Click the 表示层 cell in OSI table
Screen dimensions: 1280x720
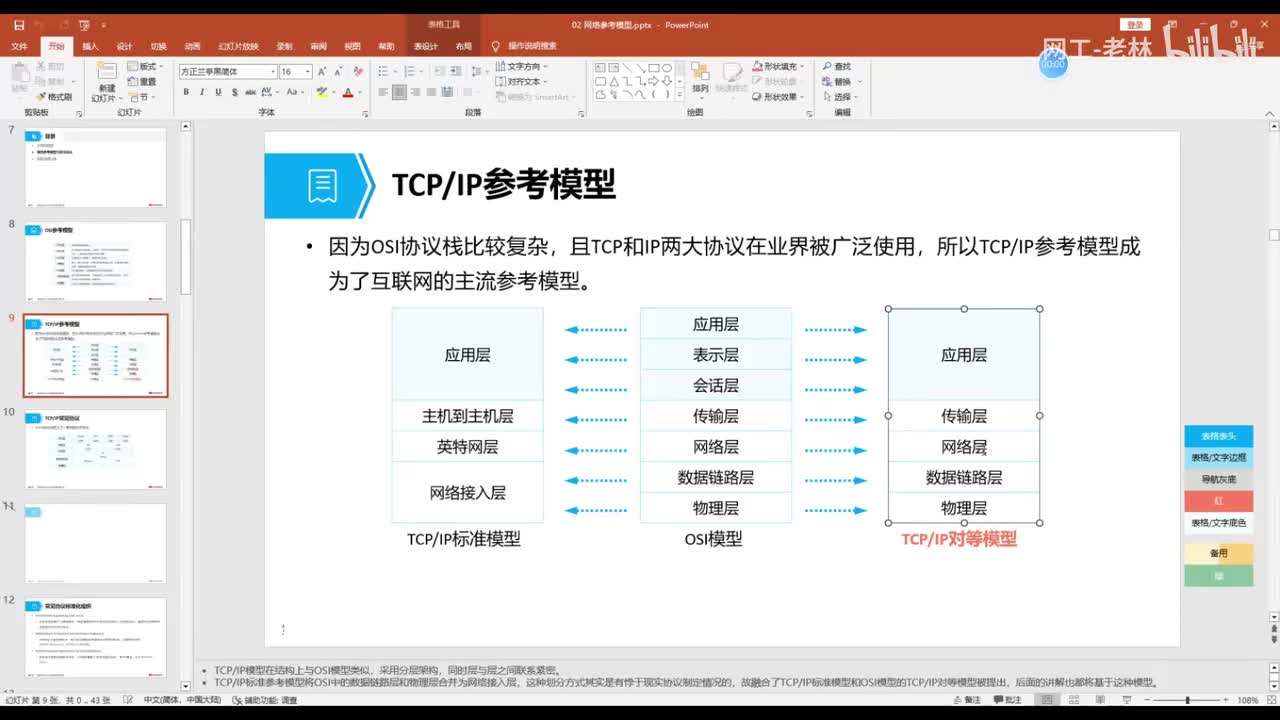(x=715, y=355)
